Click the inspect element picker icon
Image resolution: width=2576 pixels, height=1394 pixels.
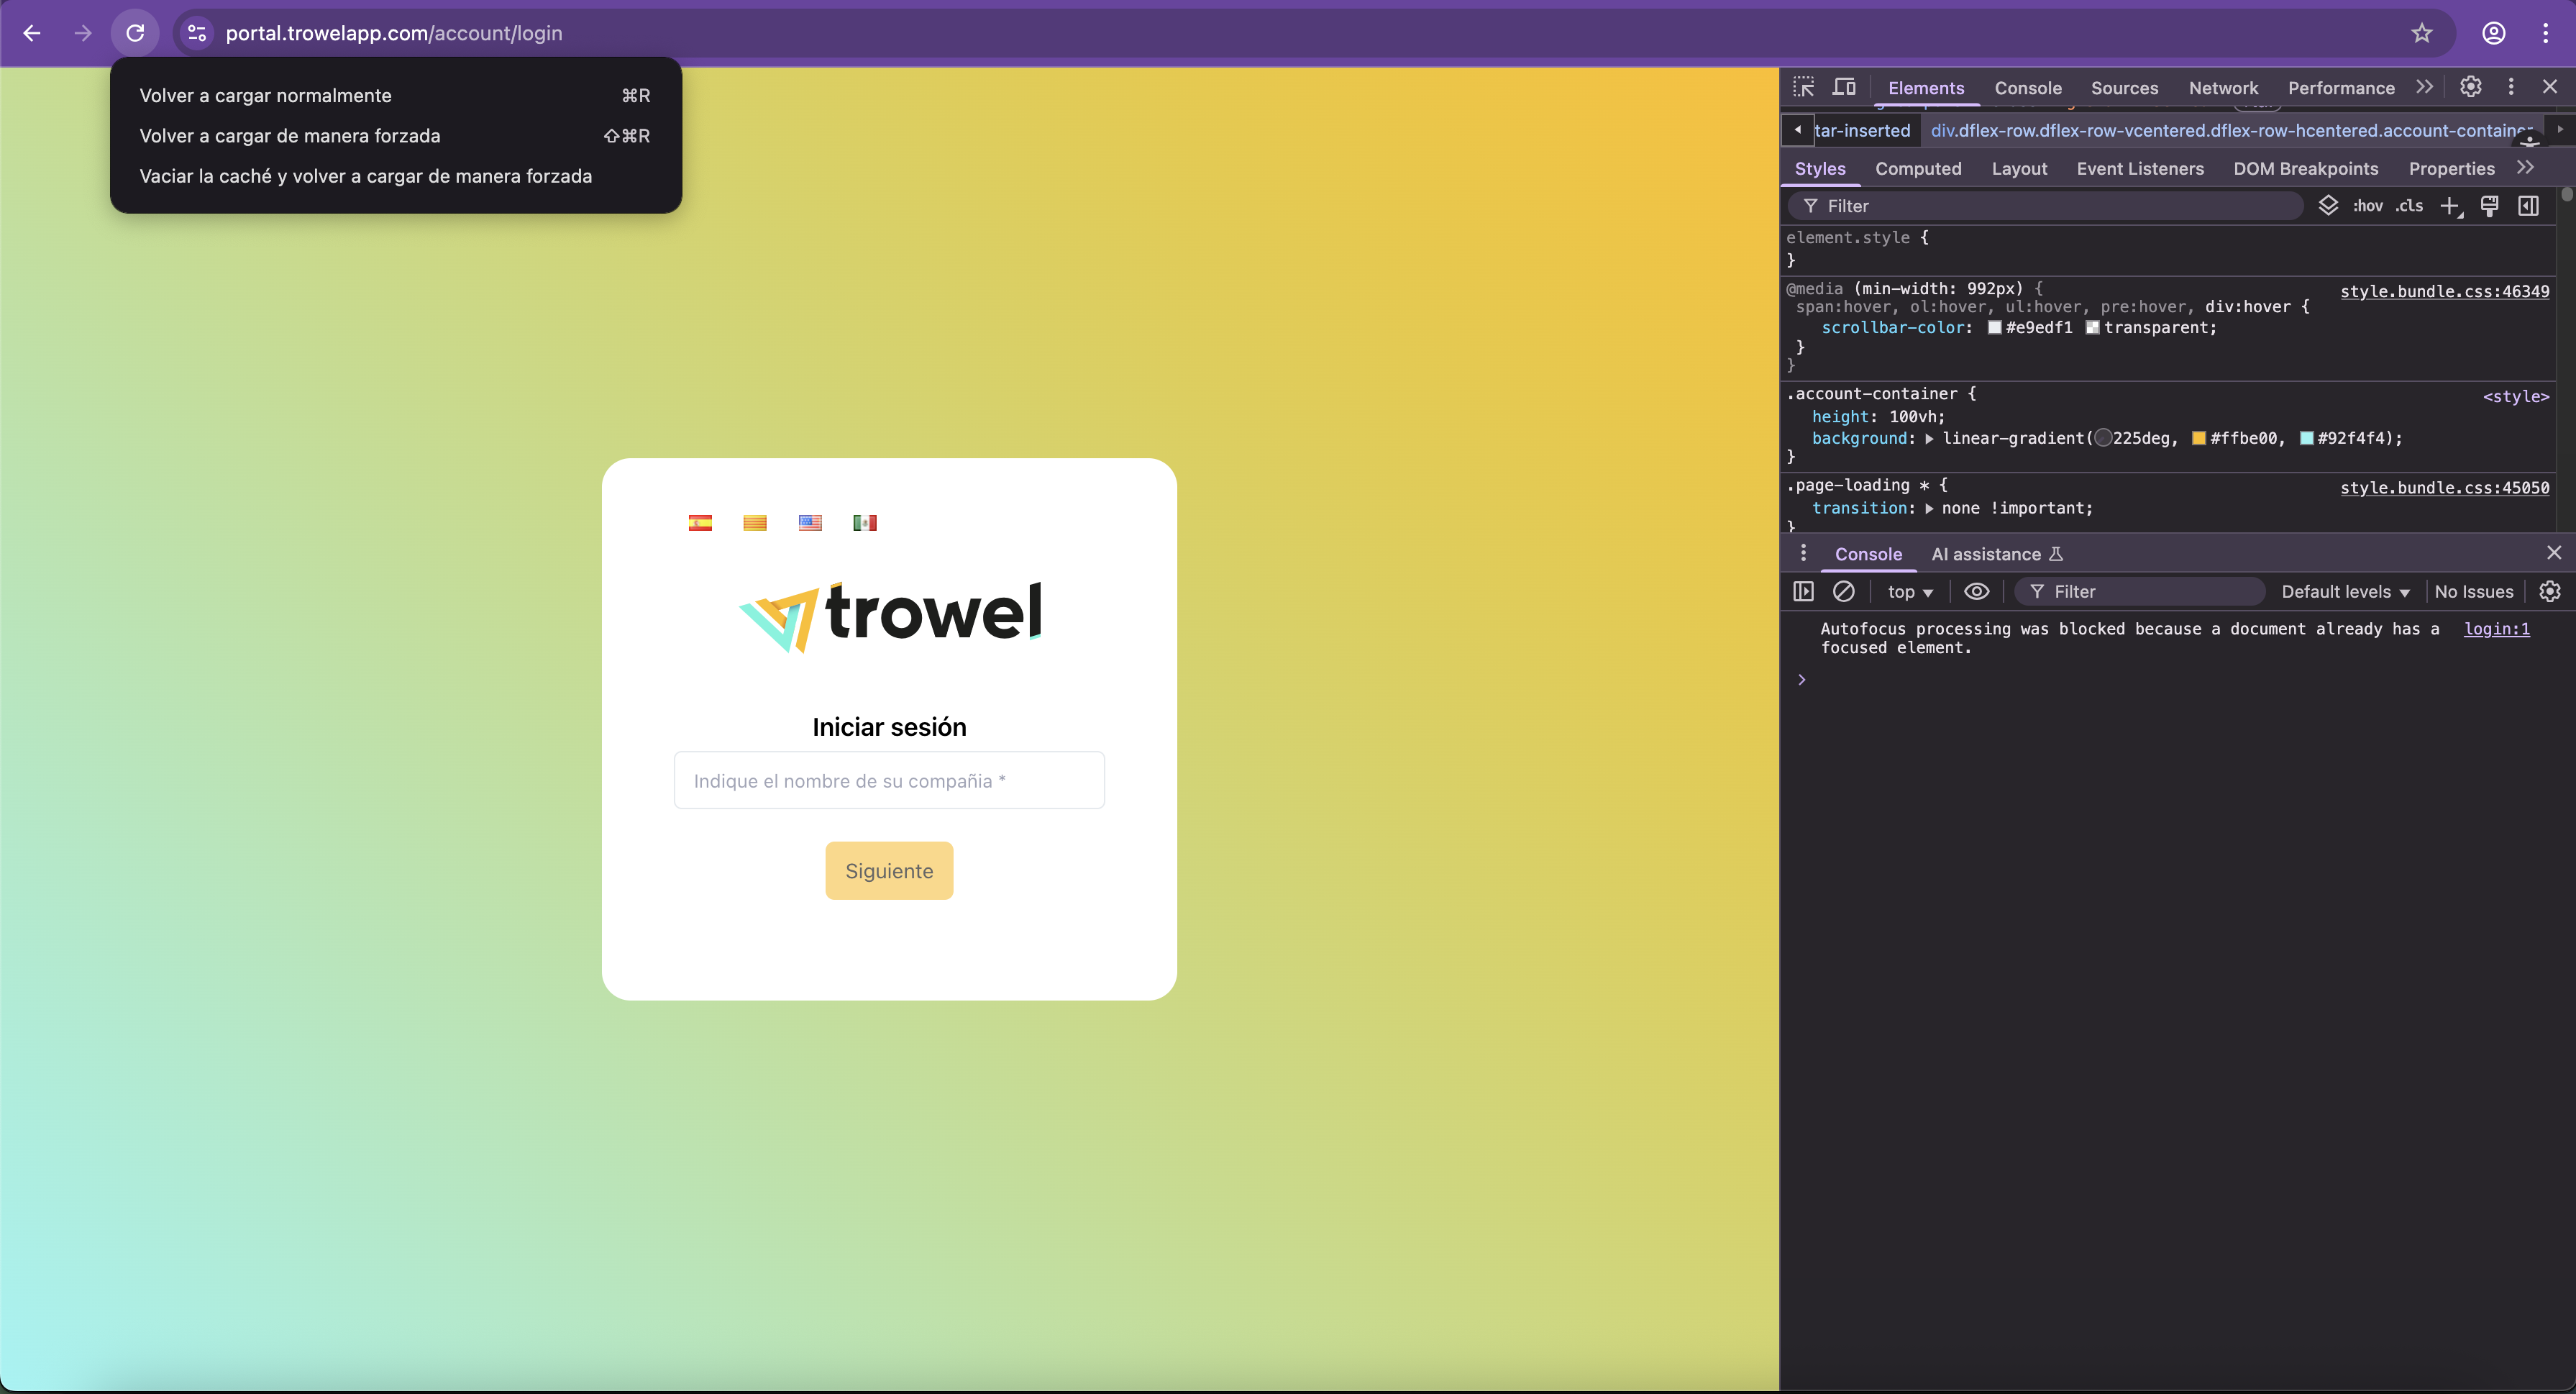point(1803,87)
